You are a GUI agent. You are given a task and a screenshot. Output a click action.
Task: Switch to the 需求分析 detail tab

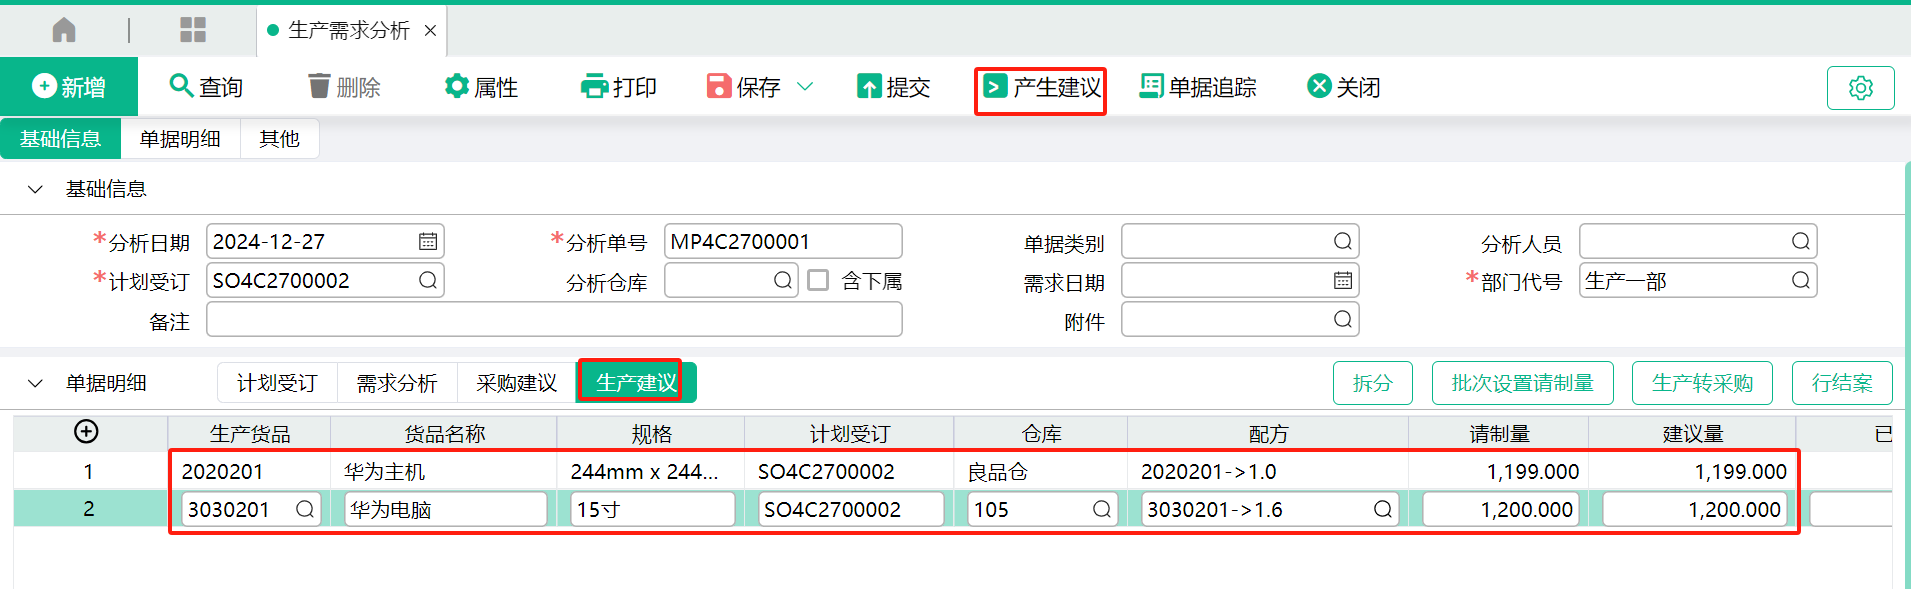(397, 383)
